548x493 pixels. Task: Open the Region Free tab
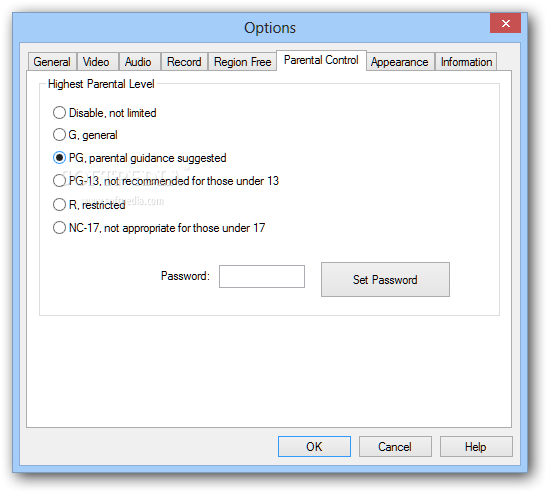point(242,62)
